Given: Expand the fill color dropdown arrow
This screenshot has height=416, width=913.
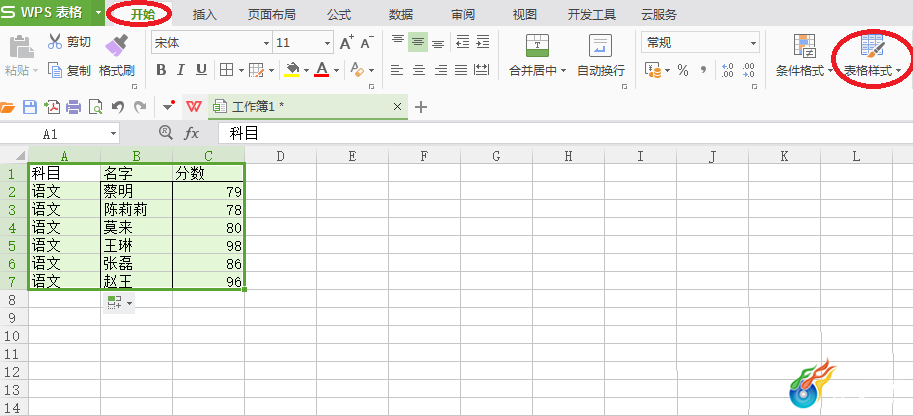Looking at the screenshot, I should click(x=307, y=71).
